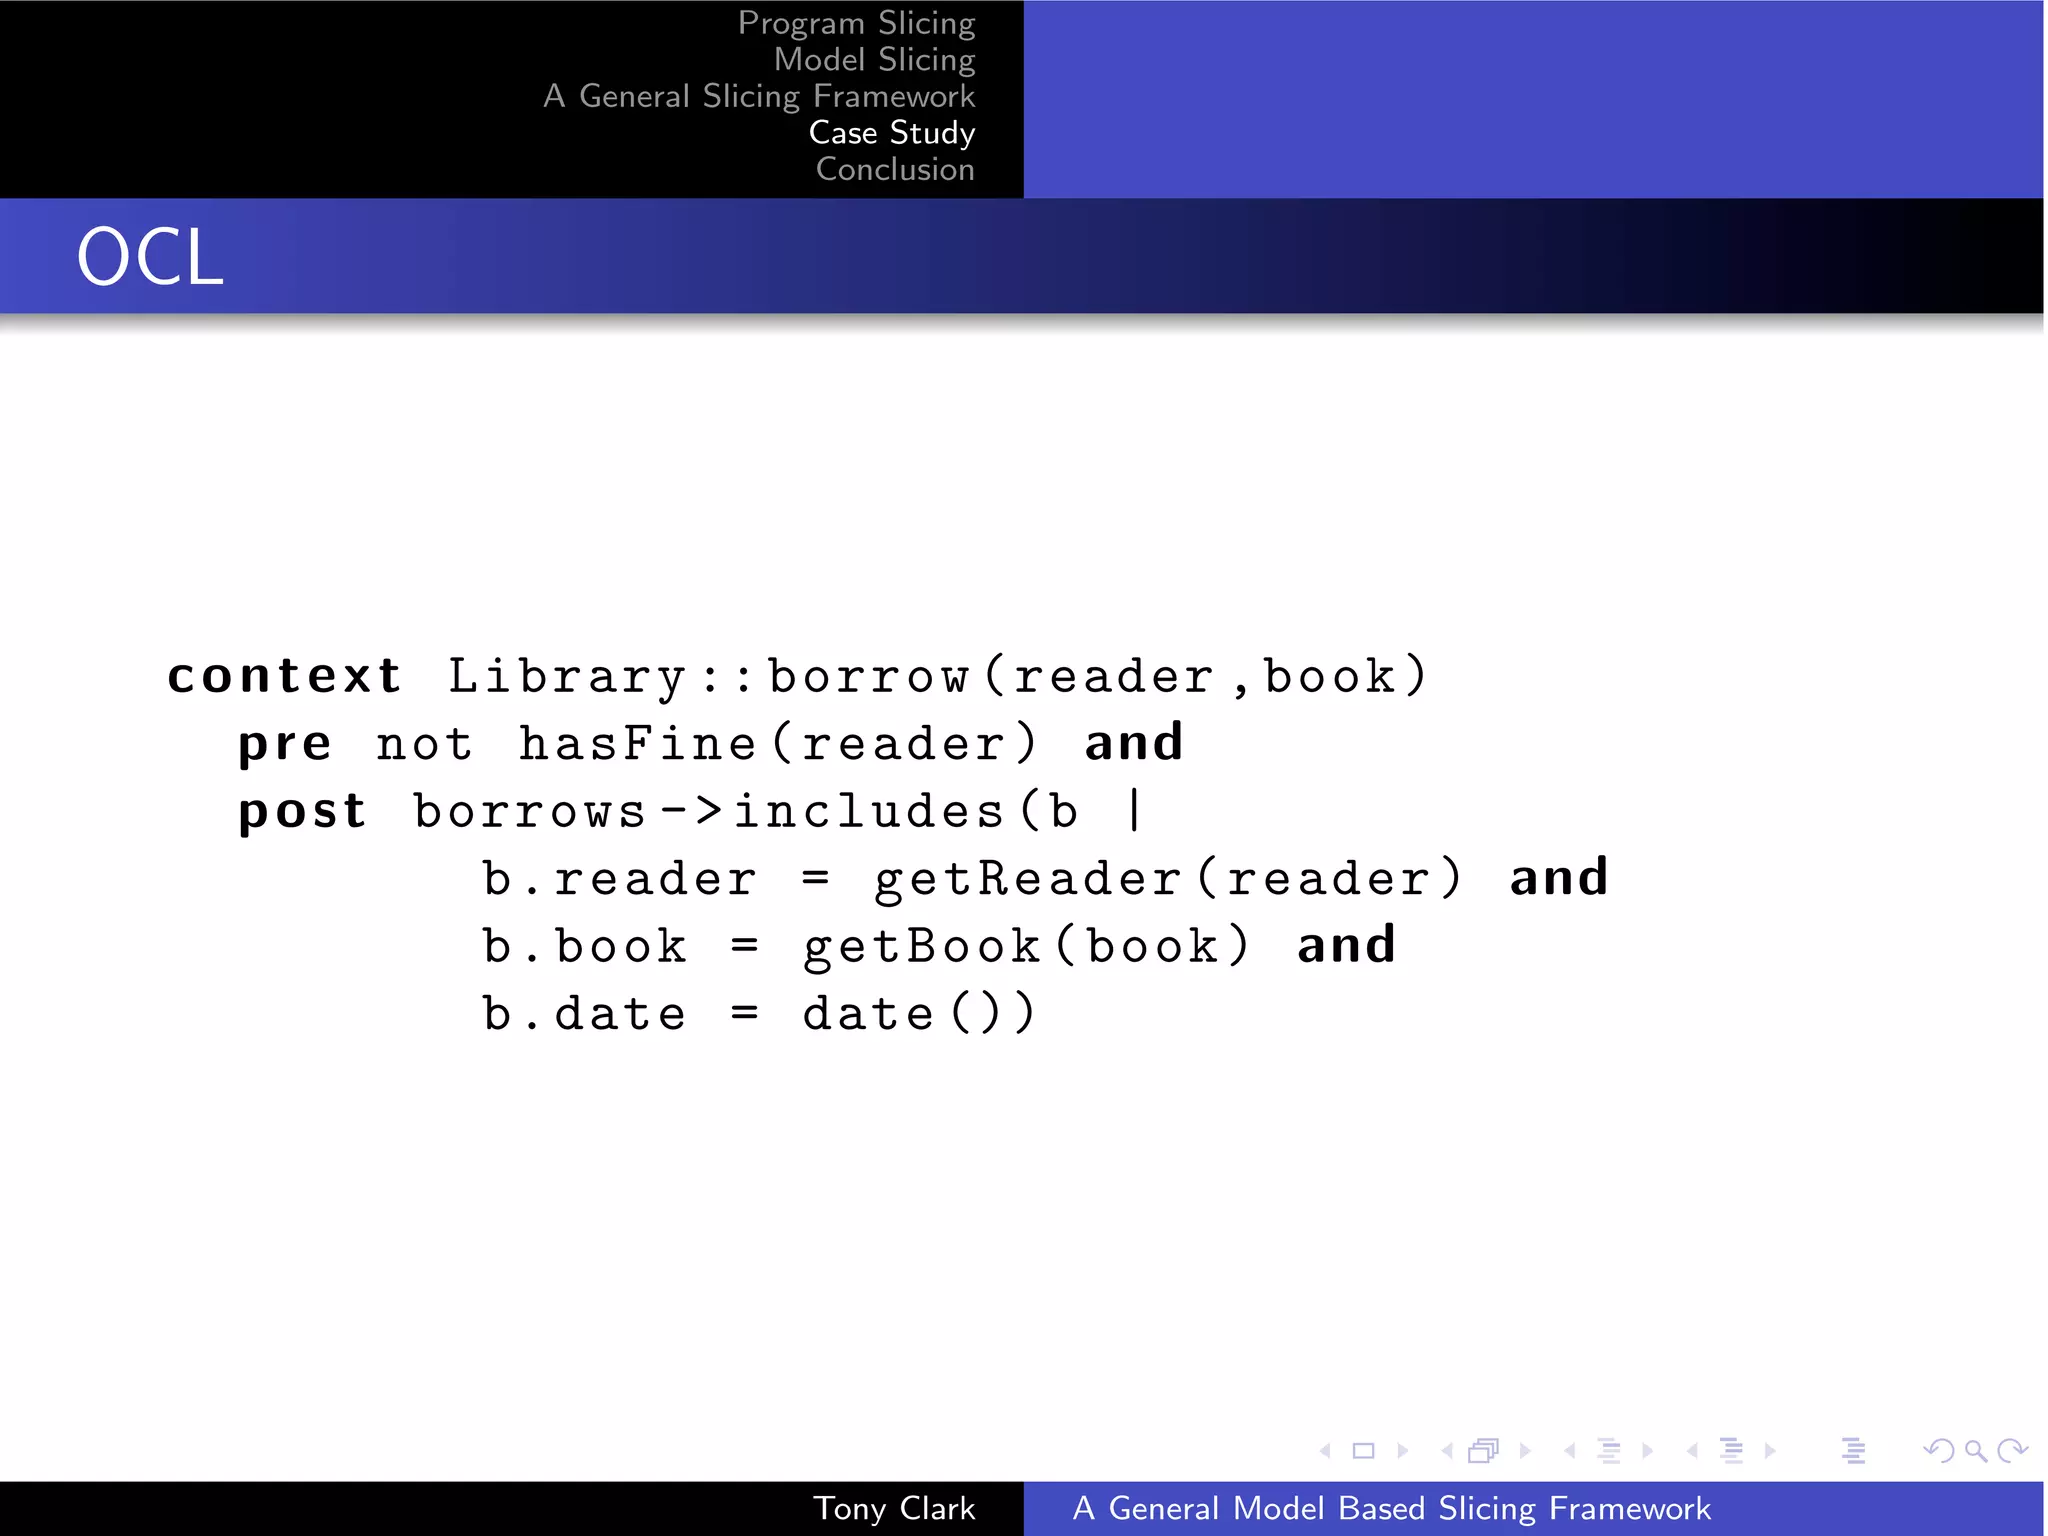
Task: Go to previous section arrow
Action: (1692, 1451)
